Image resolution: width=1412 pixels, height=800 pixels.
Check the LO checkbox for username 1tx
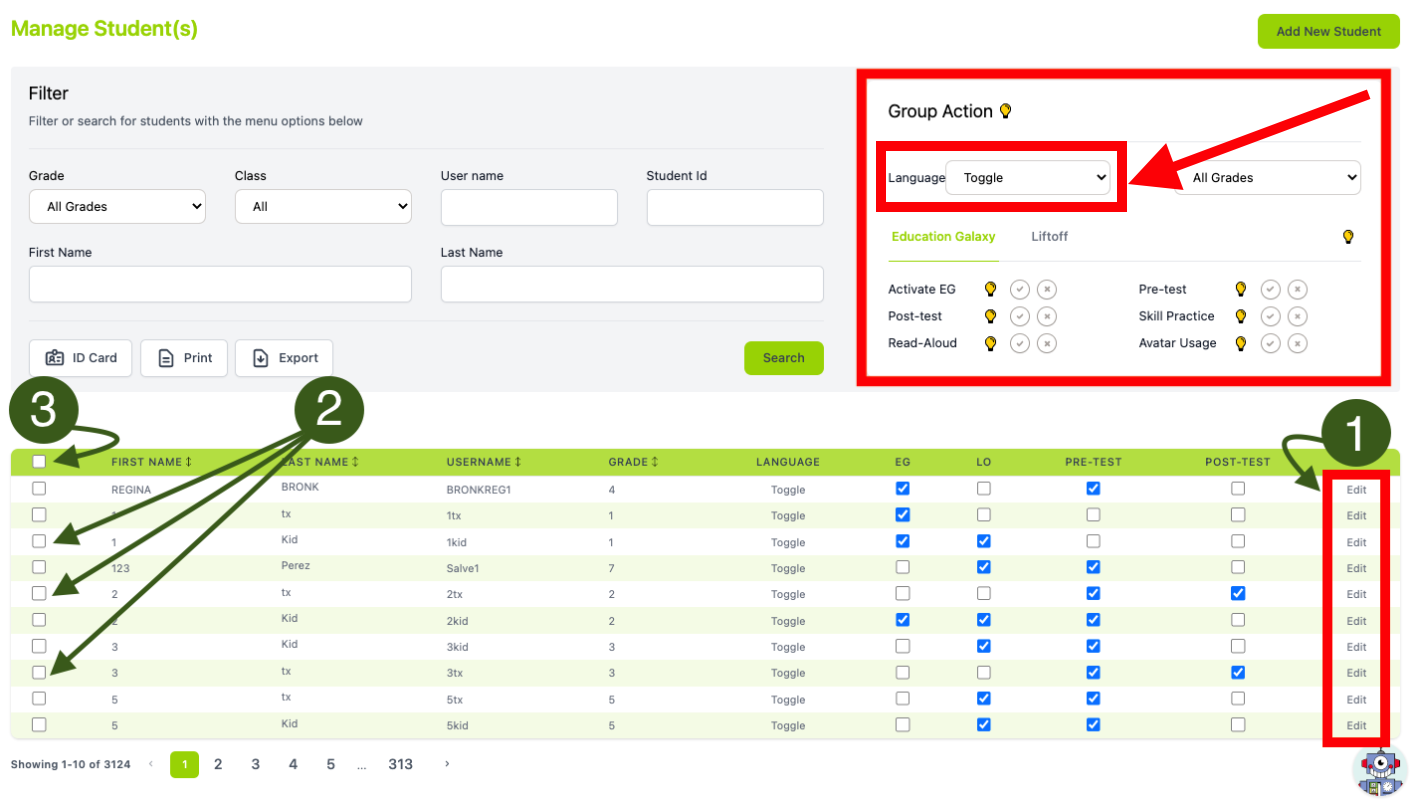pyautogui.click(x=984, y=515)
